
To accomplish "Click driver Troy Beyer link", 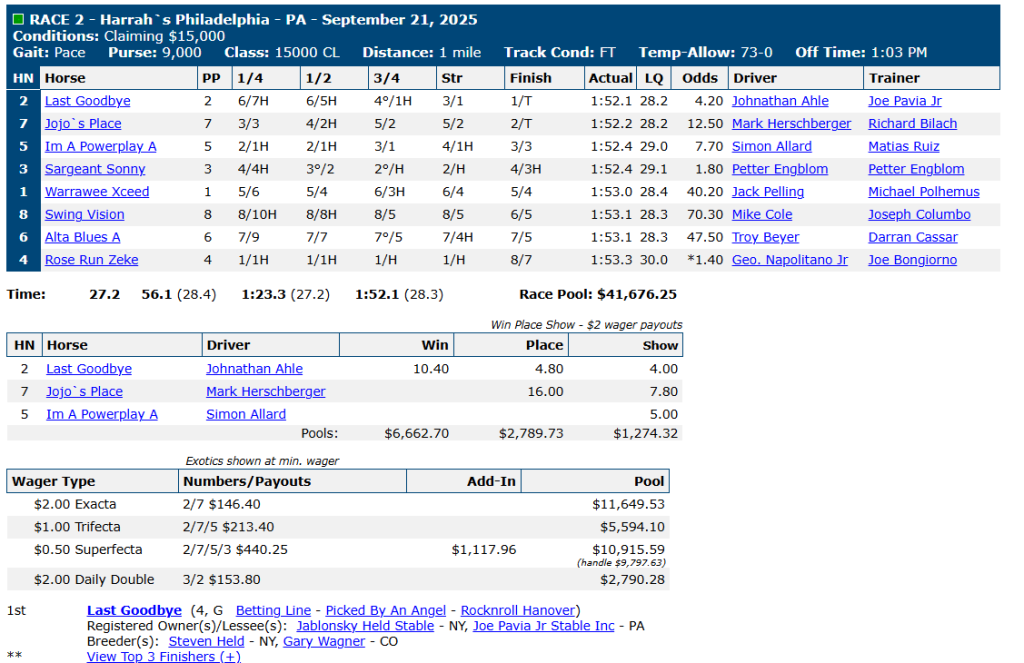I will tap(767, 237).
